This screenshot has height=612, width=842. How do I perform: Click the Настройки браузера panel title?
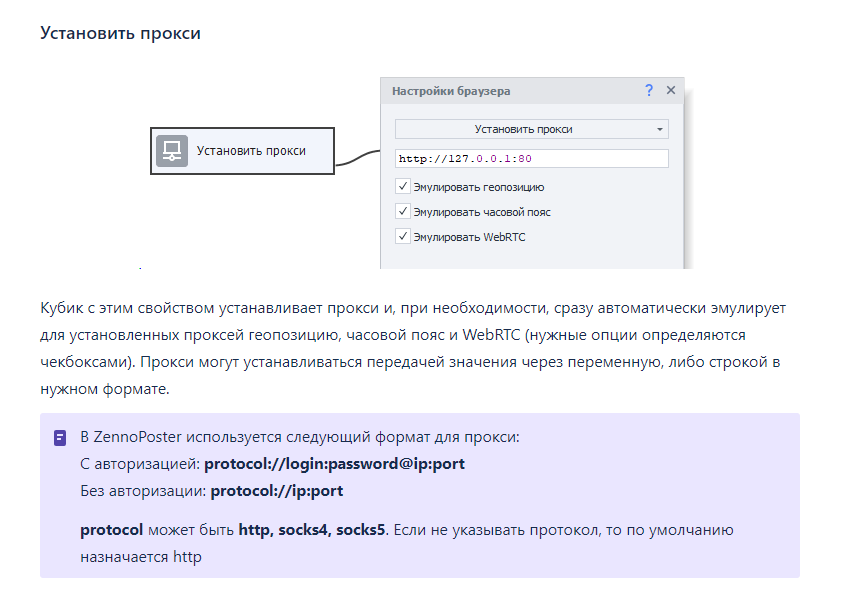(x=451, y=91)
